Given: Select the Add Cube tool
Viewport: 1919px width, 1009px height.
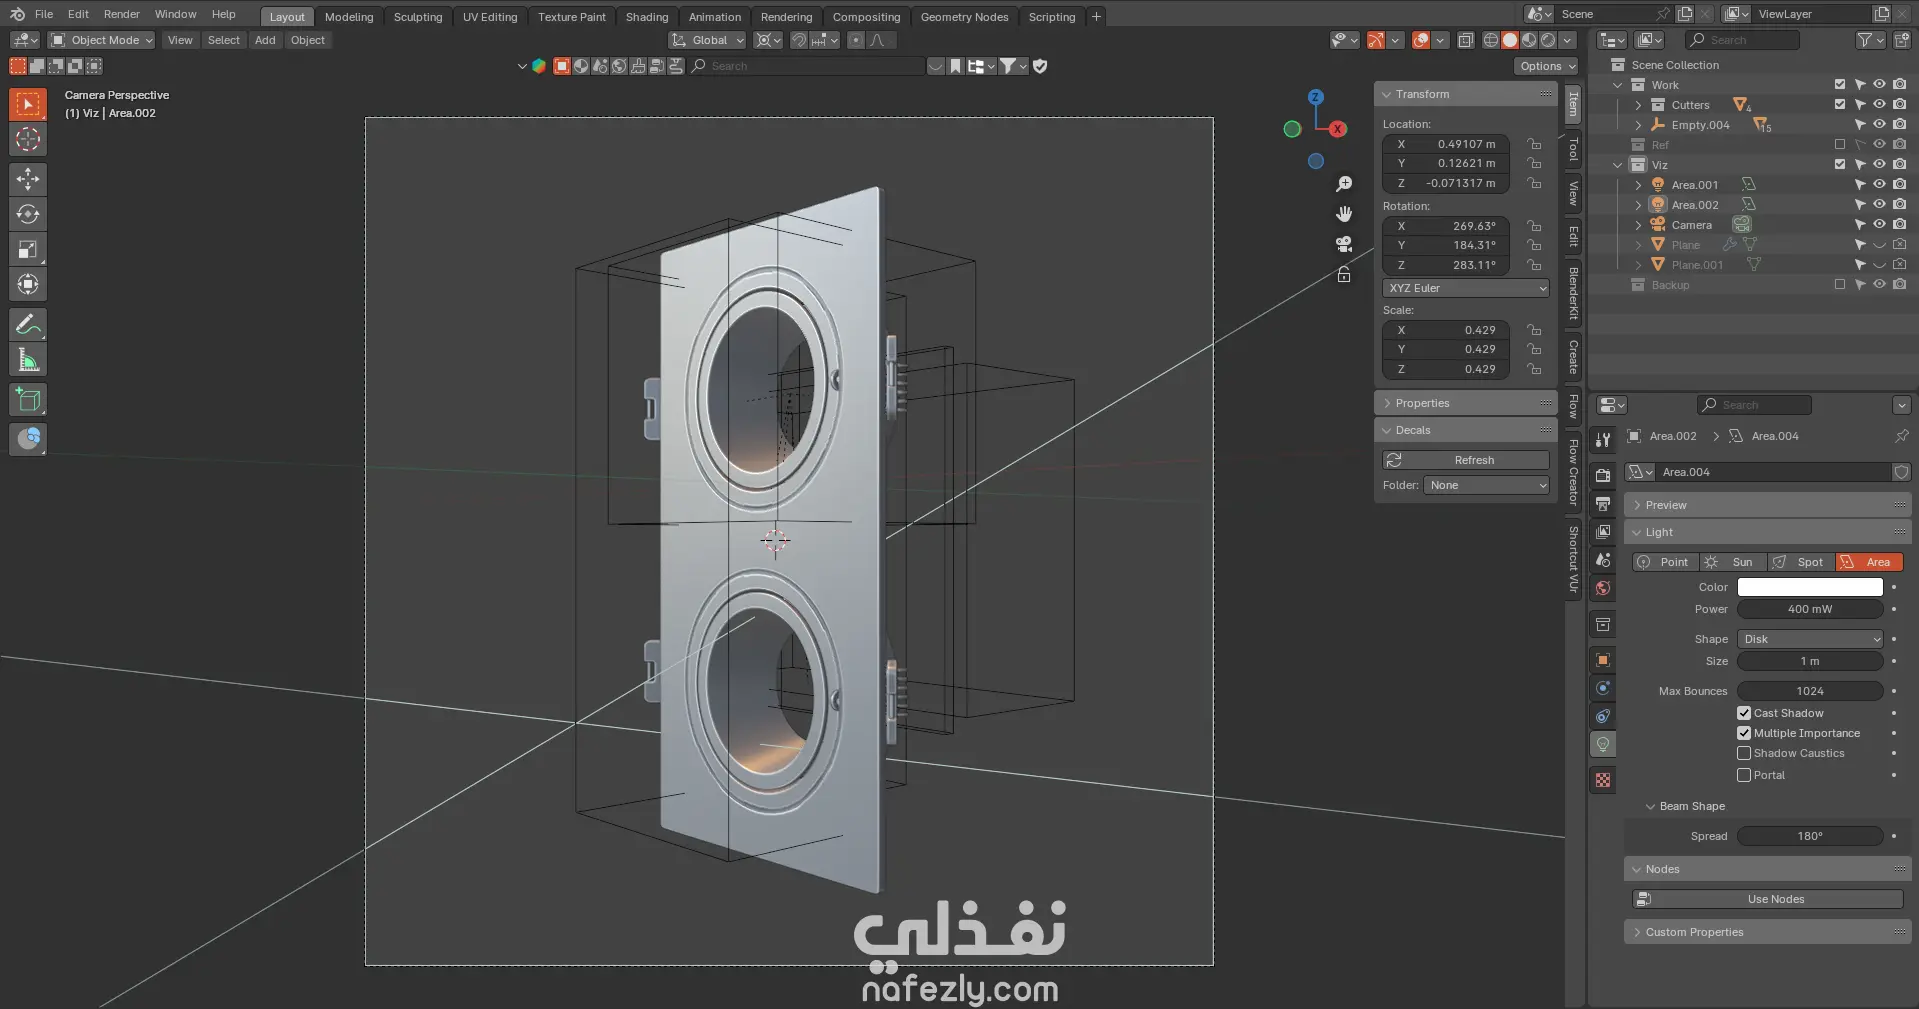Looking at the screenshot, I should (x=28, y=400).
